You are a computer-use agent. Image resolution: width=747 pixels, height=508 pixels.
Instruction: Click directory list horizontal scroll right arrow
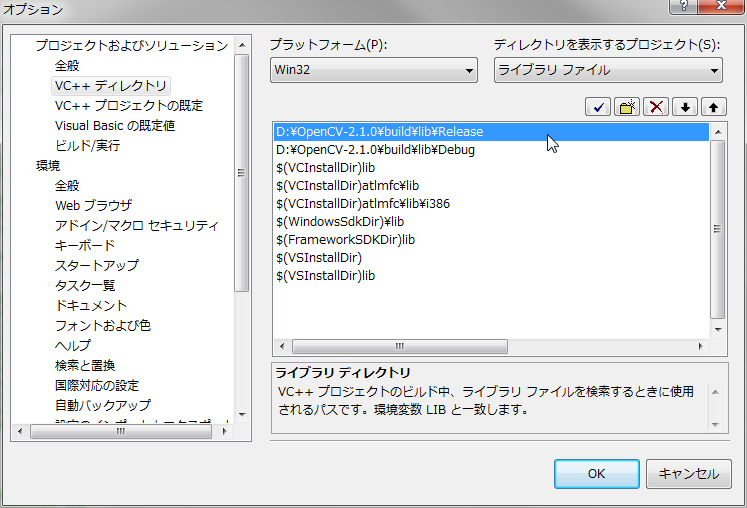[700, 346]
